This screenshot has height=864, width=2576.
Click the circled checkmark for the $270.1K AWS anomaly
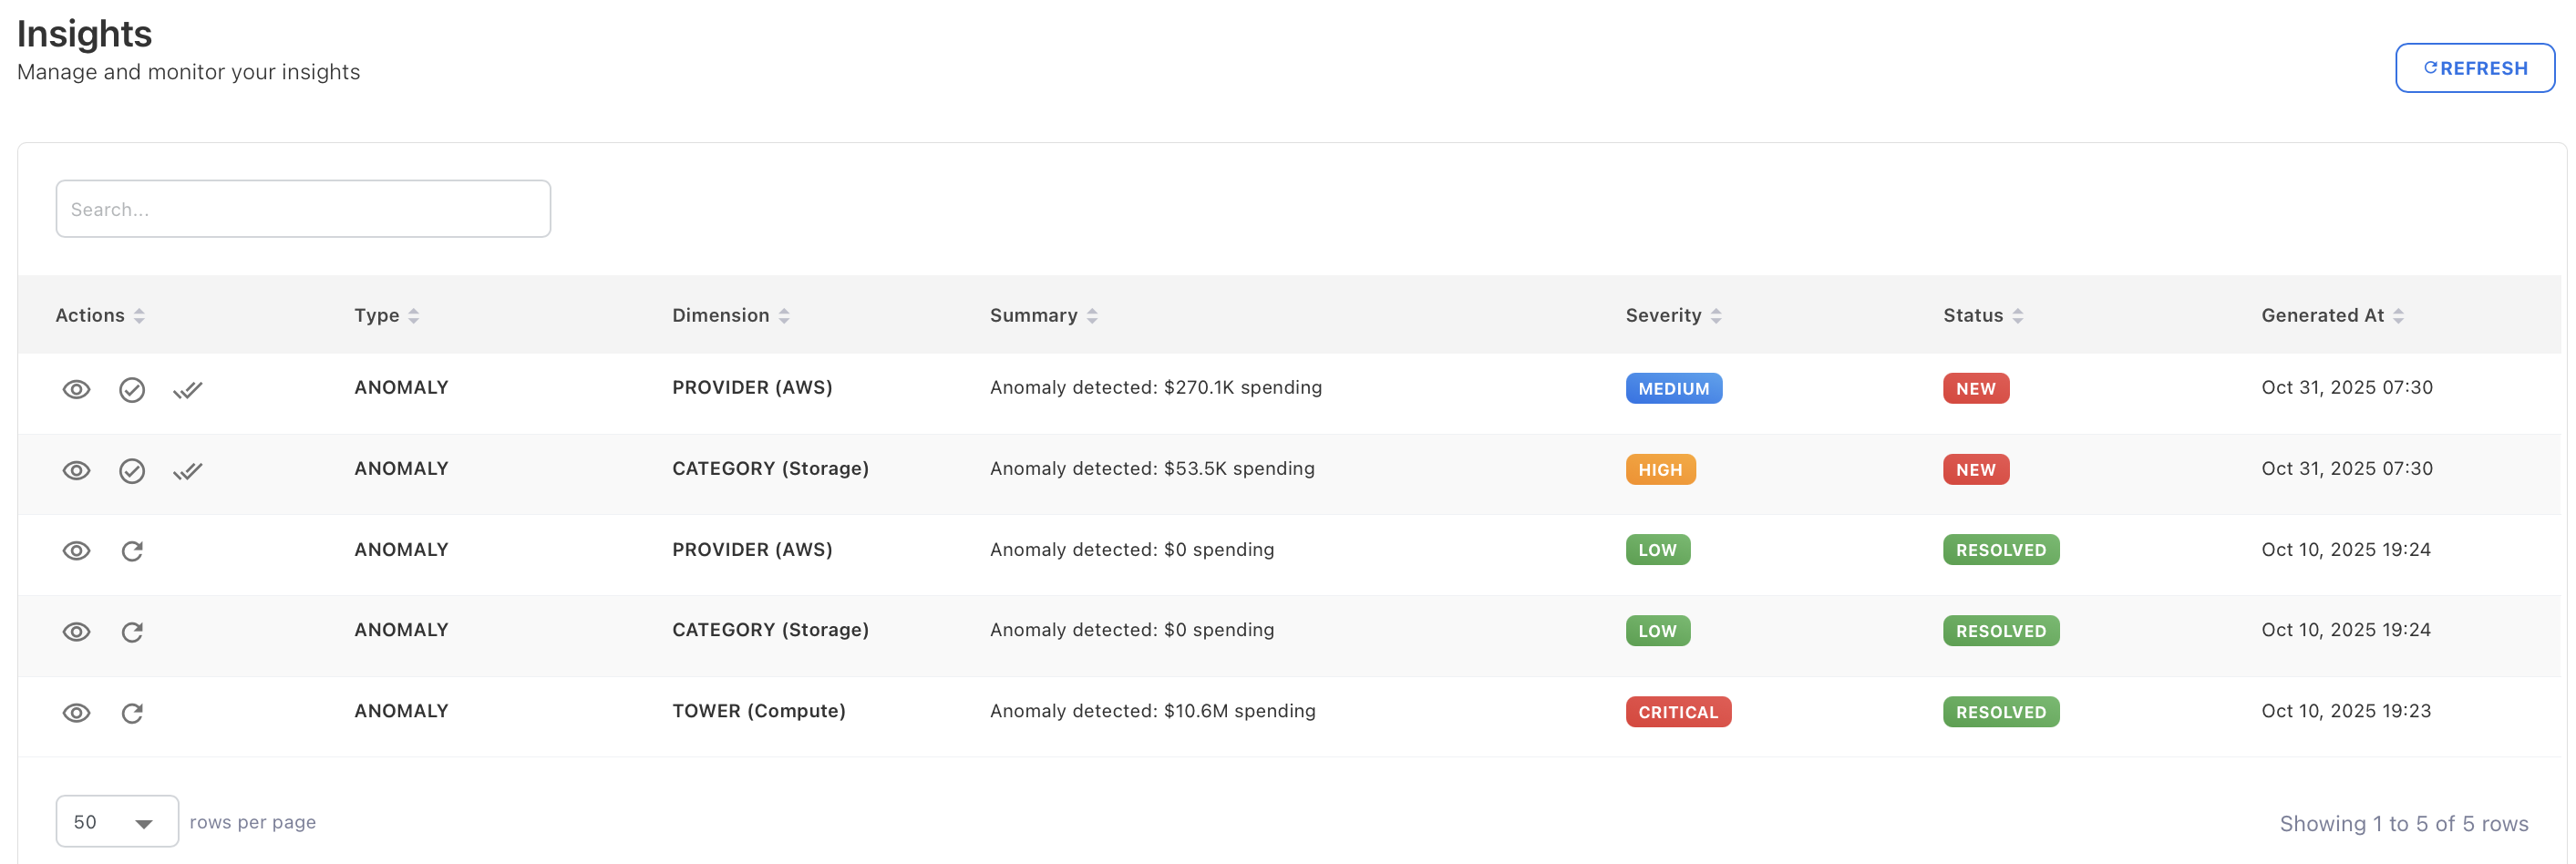[x=132, y=389]
